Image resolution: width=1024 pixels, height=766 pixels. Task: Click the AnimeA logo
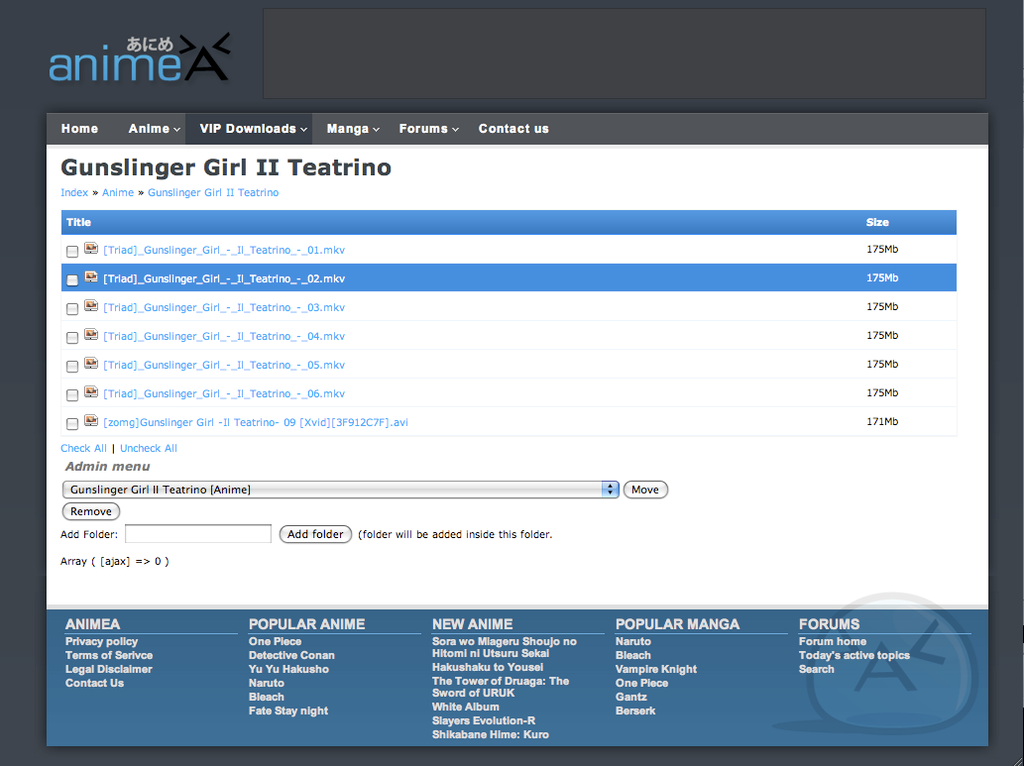pos(139,60)
